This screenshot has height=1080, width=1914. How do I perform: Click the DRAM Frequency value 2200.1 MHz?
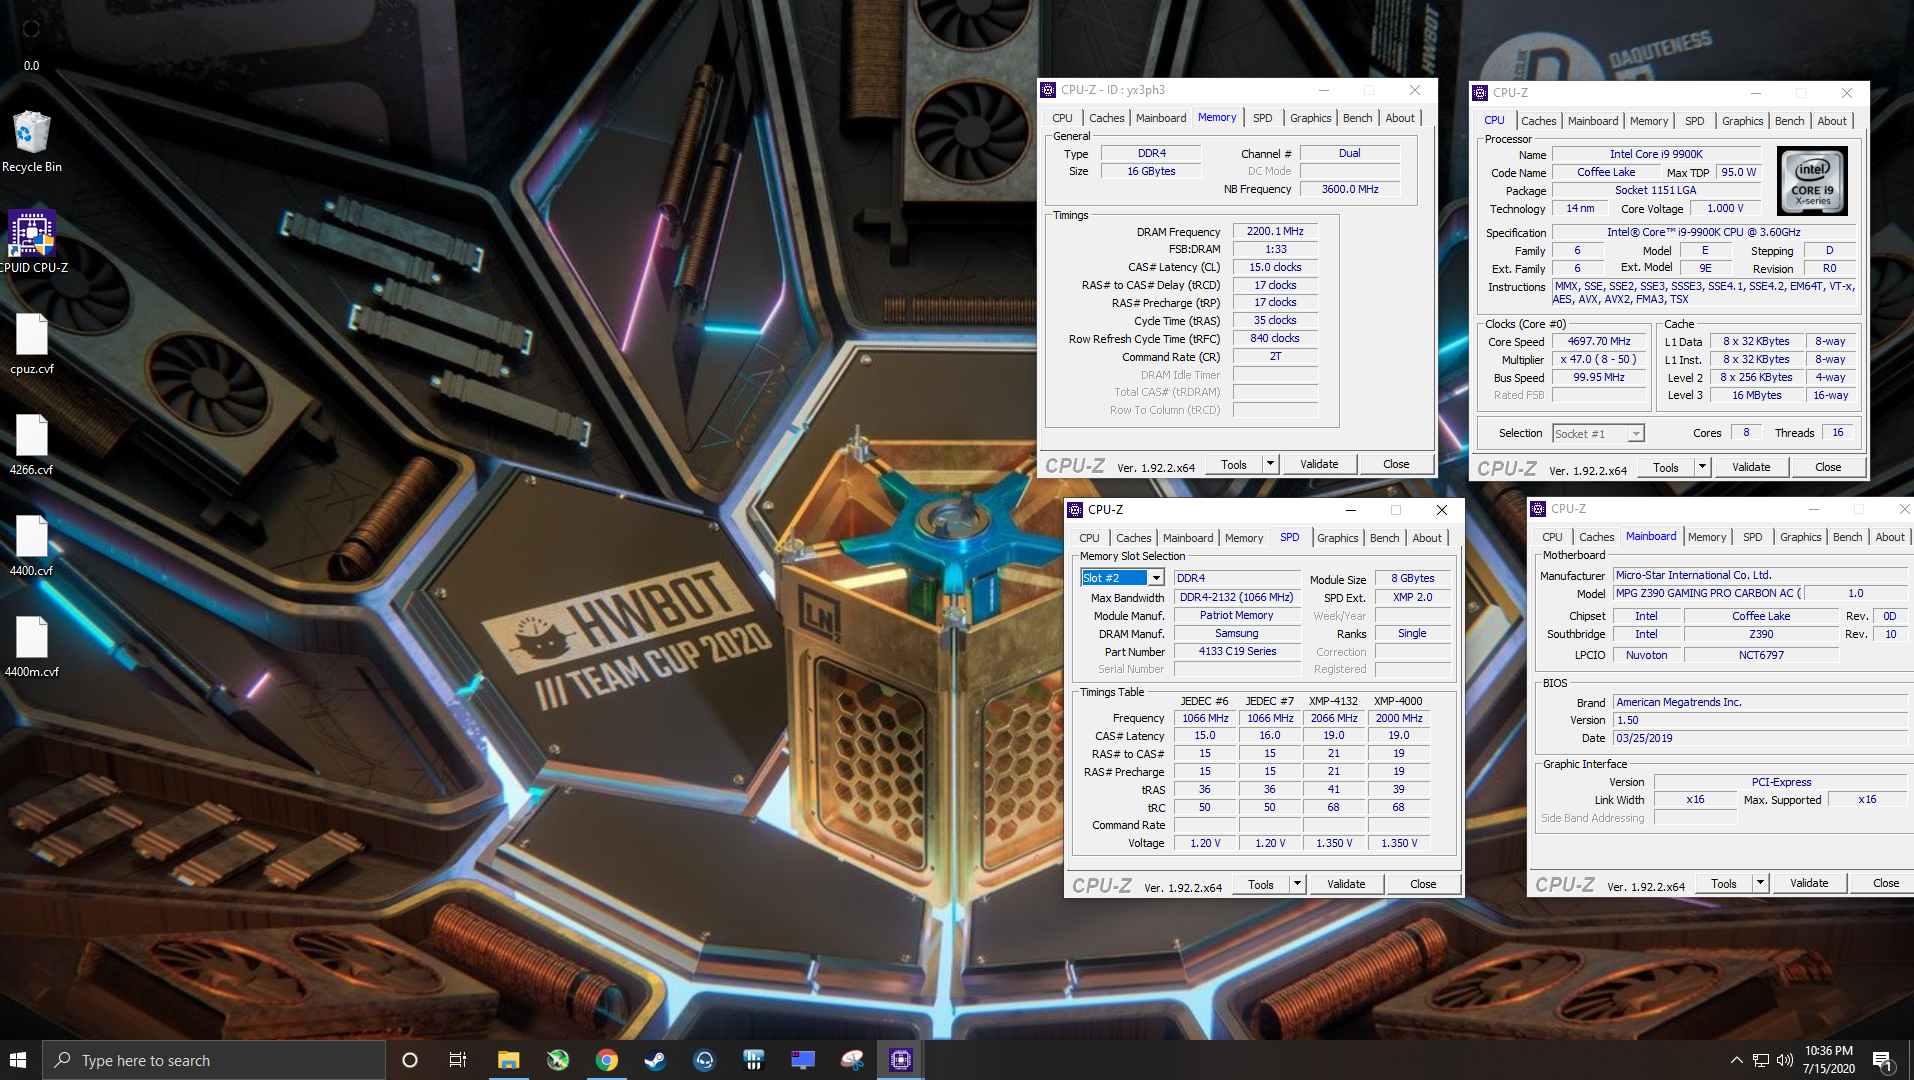tap(1275, 231)
